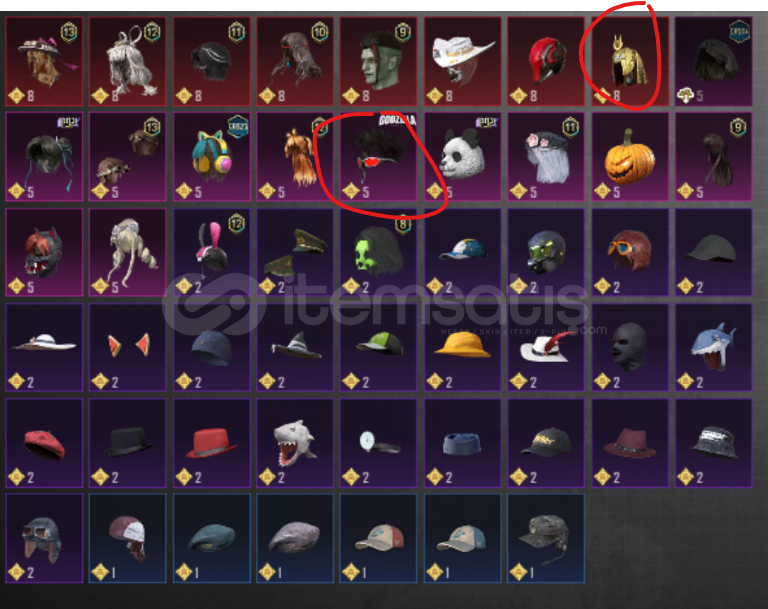Select the camouflage cap with headset
The height and width of the screenshot is (609, 768).
[x=546, y=538]
